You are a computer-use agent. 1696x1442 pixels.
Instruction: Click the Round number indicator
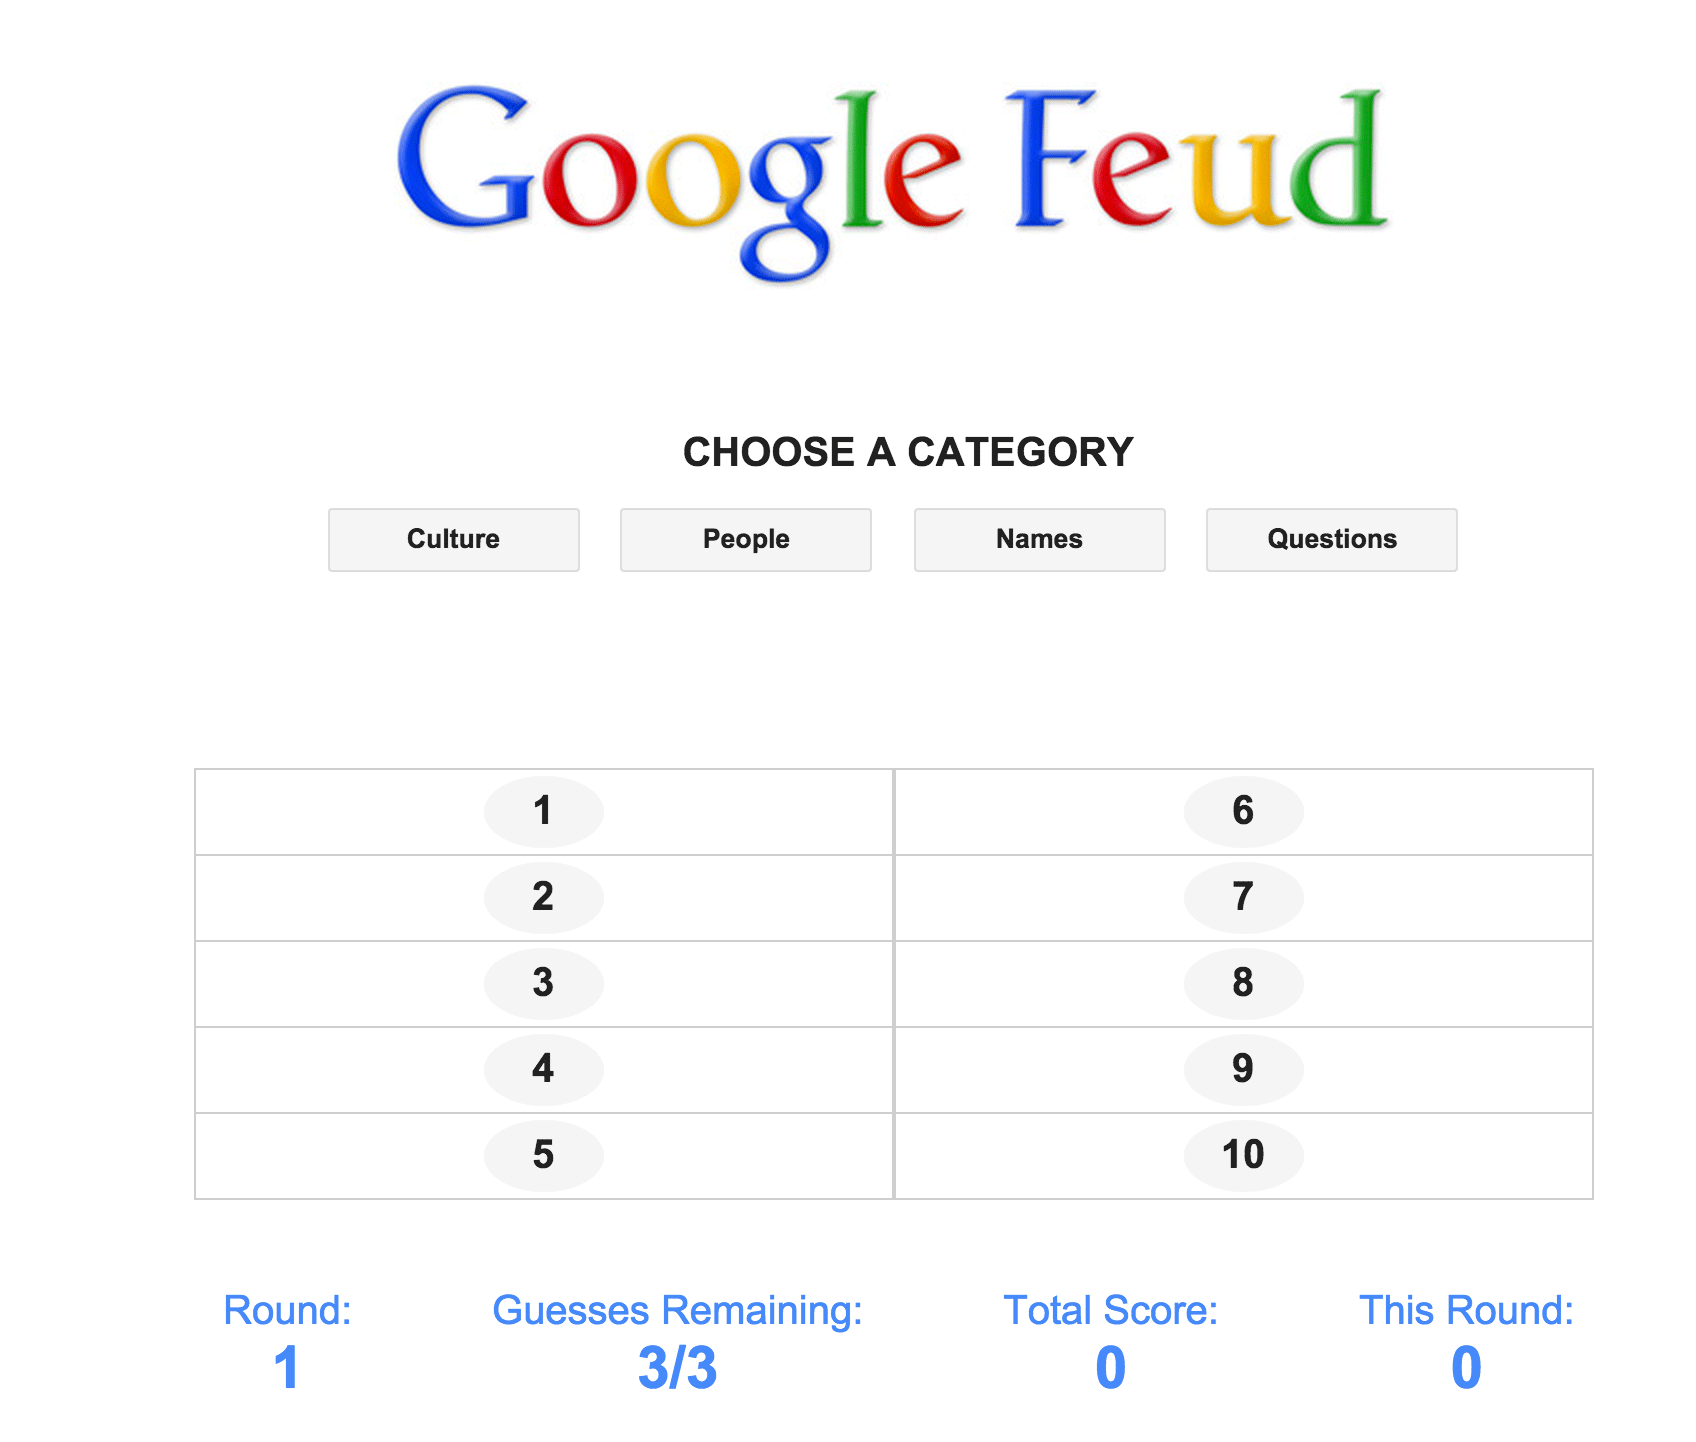tap(287, 1367)
